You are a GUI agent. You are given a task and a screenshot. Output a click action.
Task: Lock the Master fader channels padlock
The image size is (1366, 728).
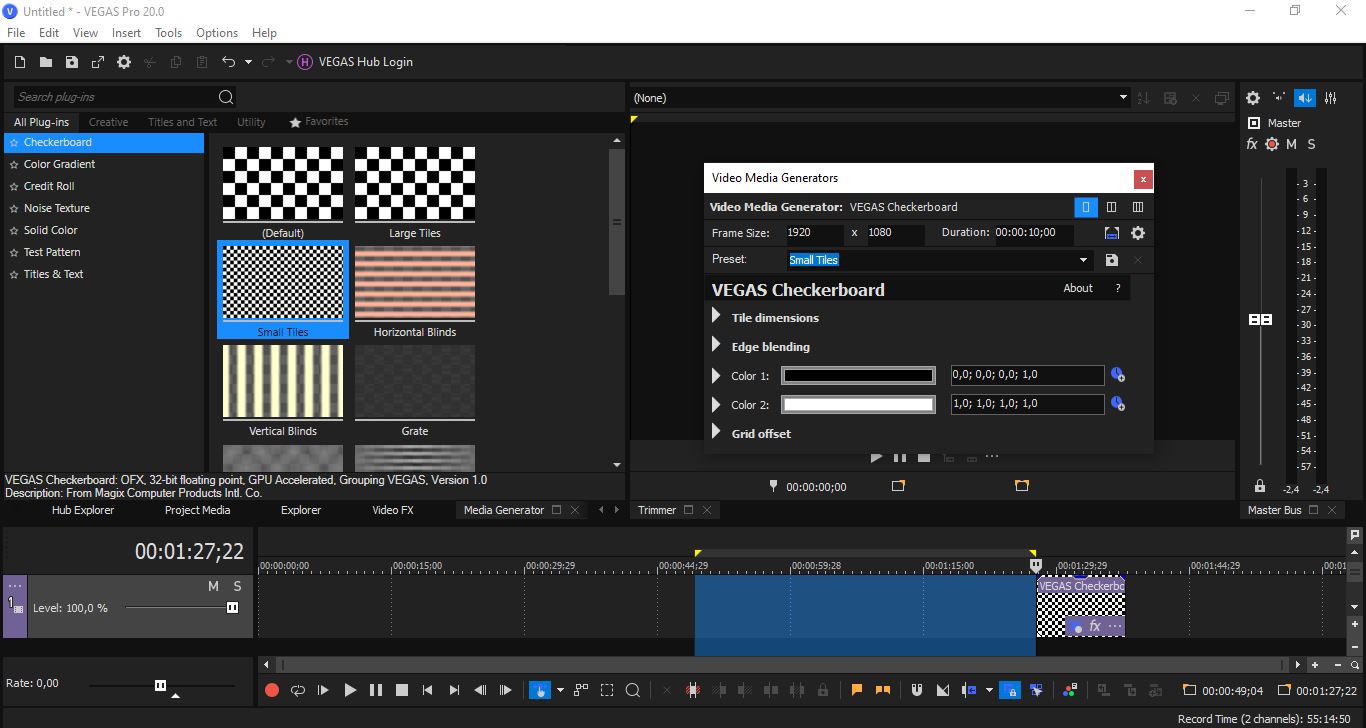coord(1260,486)
